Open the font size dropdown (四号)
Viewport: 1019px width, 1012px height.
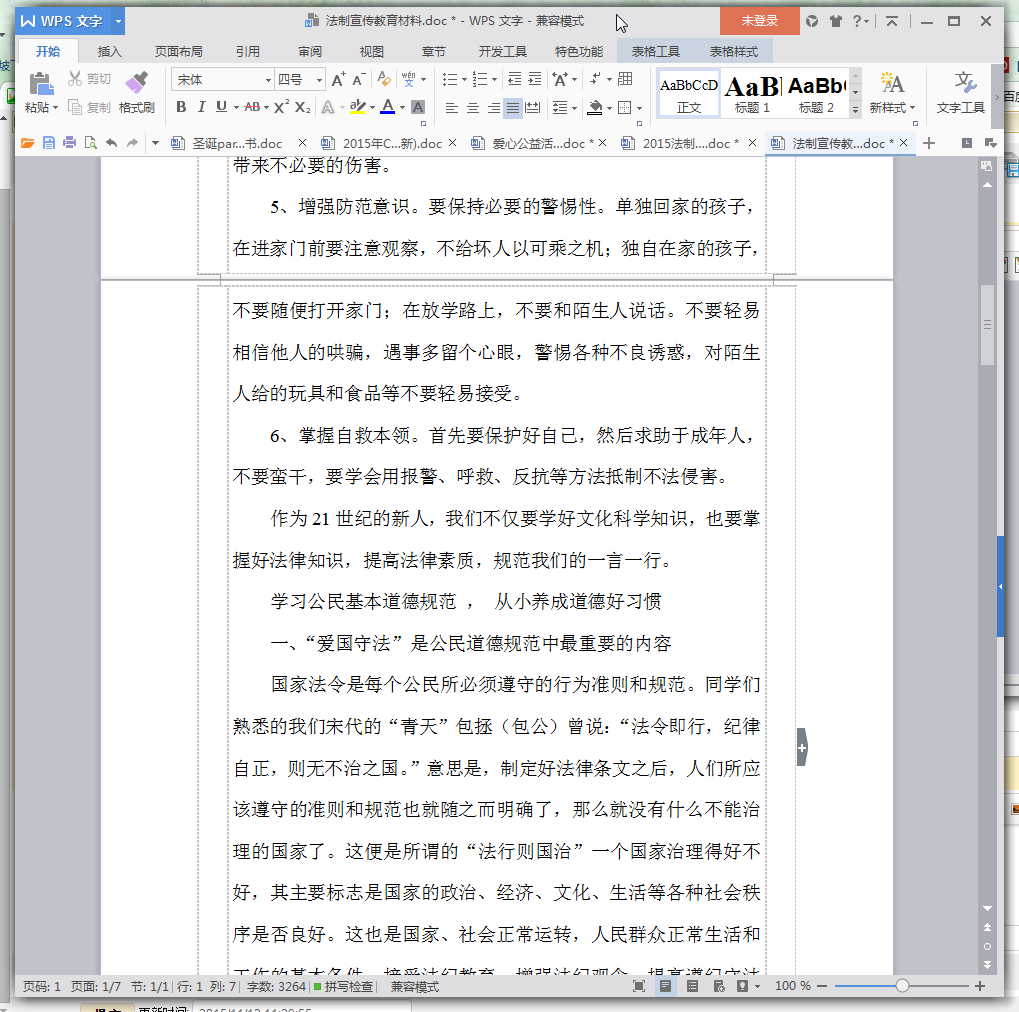point(319,80)
